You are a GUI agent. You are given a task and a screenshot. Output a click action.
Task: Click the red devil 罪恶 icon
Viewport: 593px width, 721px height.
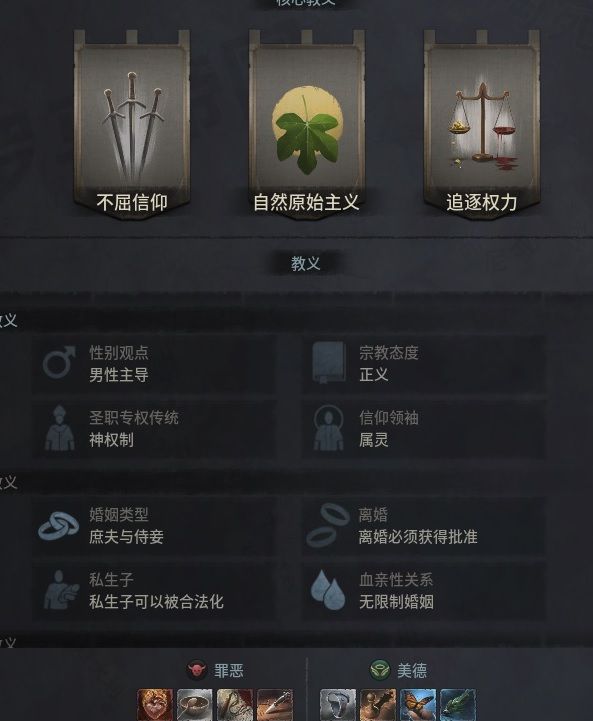[197, 670]
